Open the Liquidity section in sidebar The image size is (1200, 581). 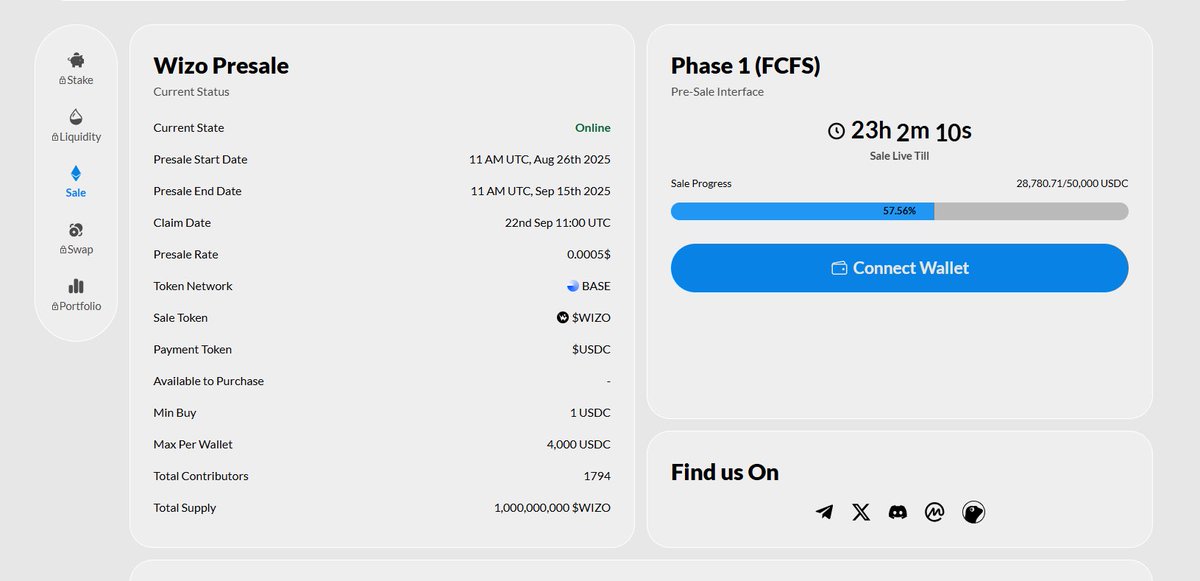click(x=76, y=126)
